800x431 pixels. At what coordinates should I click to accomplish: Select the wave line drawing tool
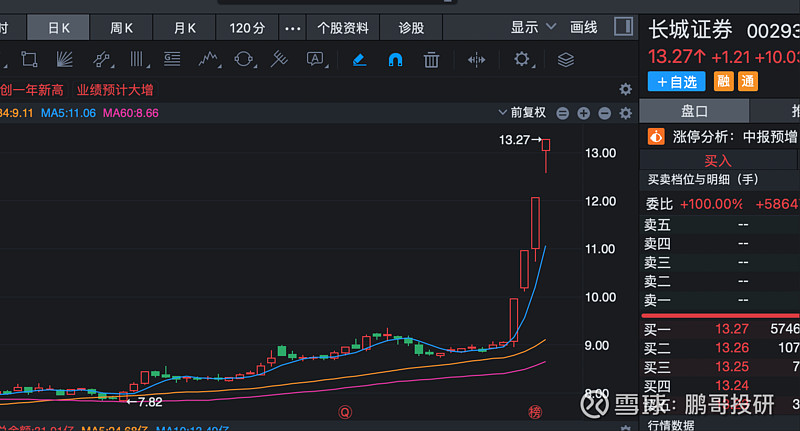[x=208, y=60]
